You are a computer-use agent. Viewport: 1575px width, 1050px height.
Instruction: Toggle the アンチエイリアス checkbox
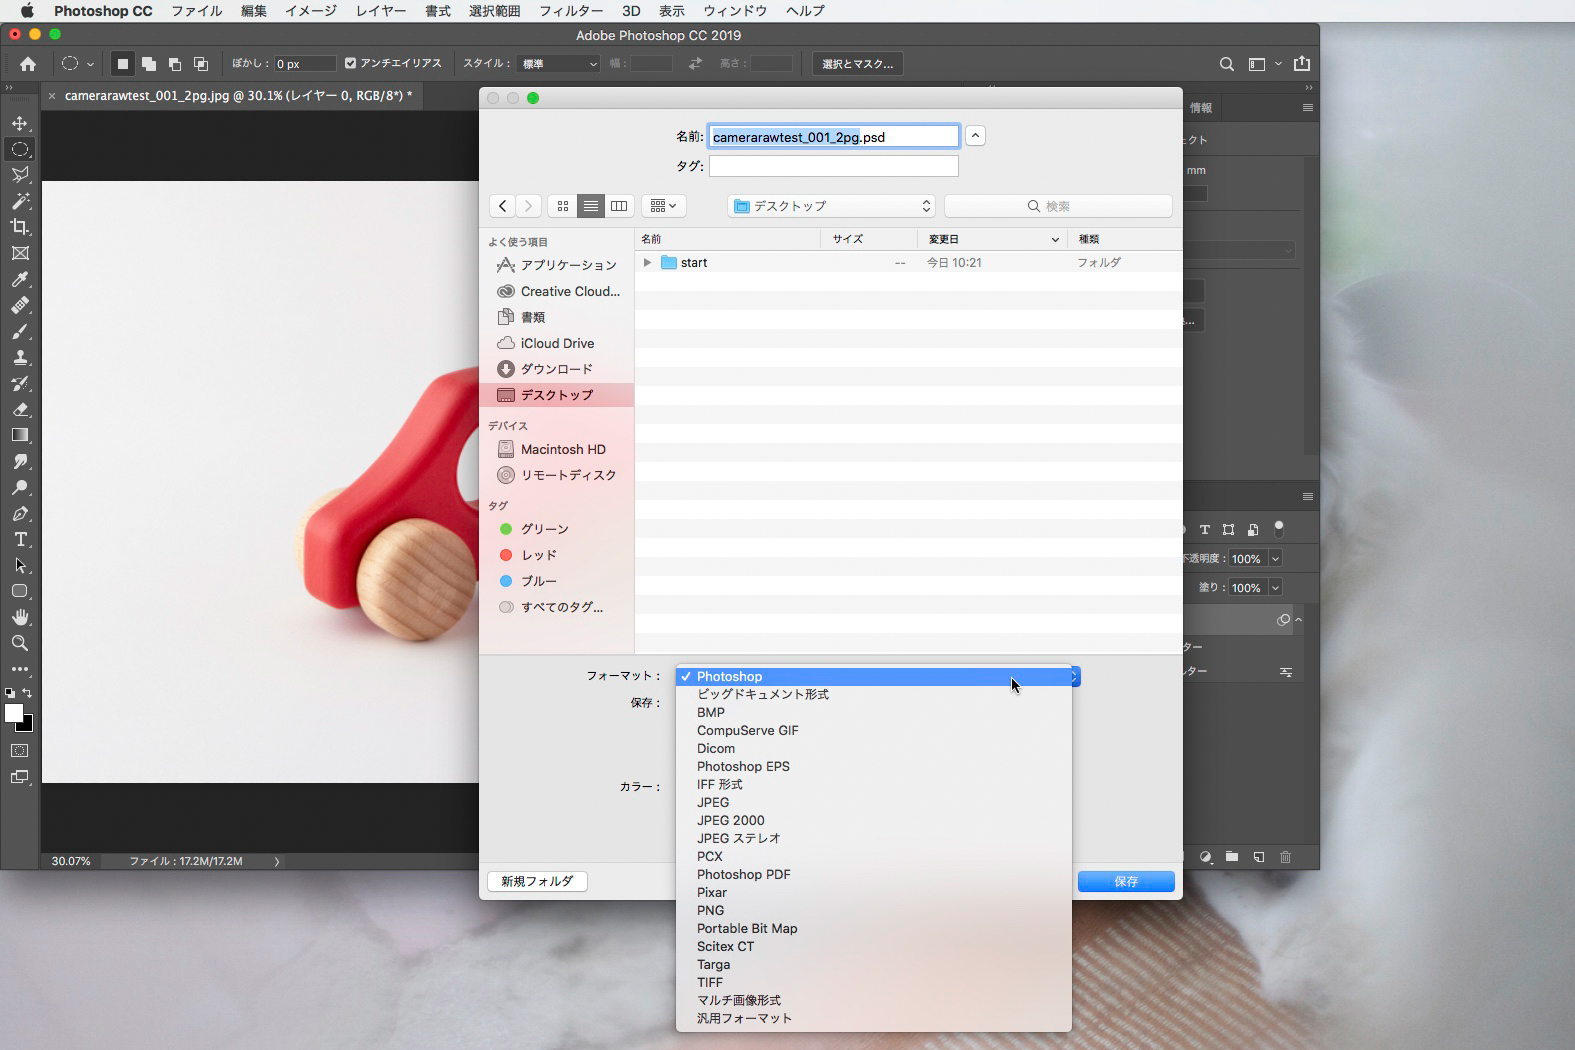(350, 63)
